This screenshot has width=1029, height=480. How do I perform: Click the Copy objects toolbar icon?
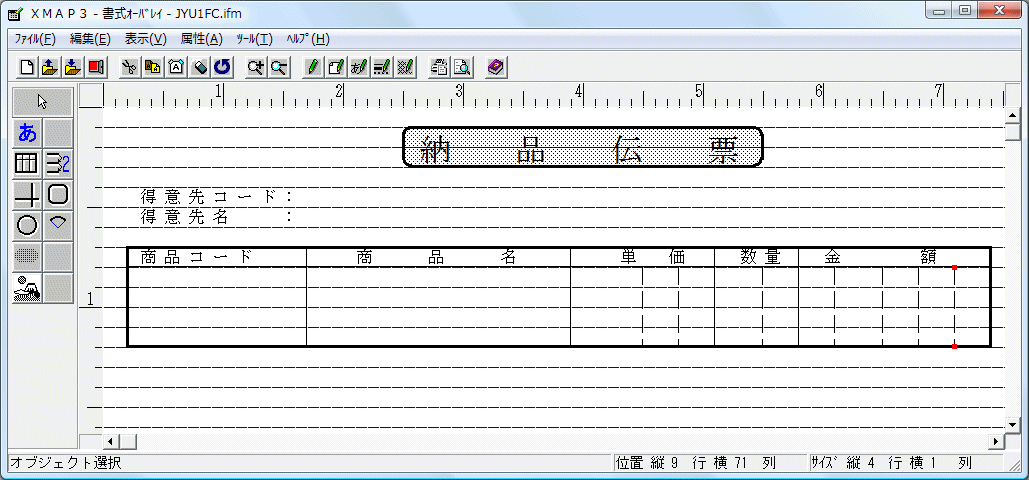tap(153, 66)
